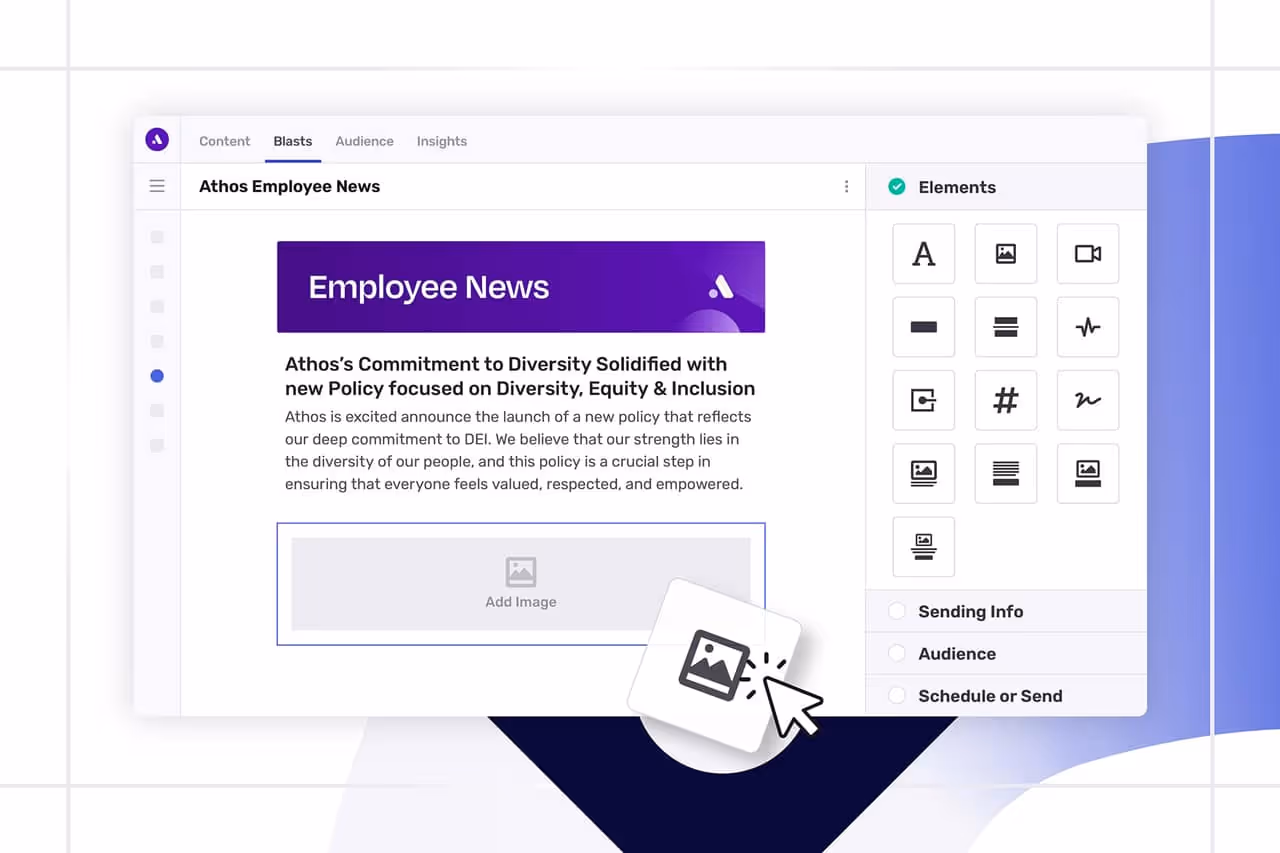
Task: Click the Sending Info status circle
Action: (x=897, y=611)
